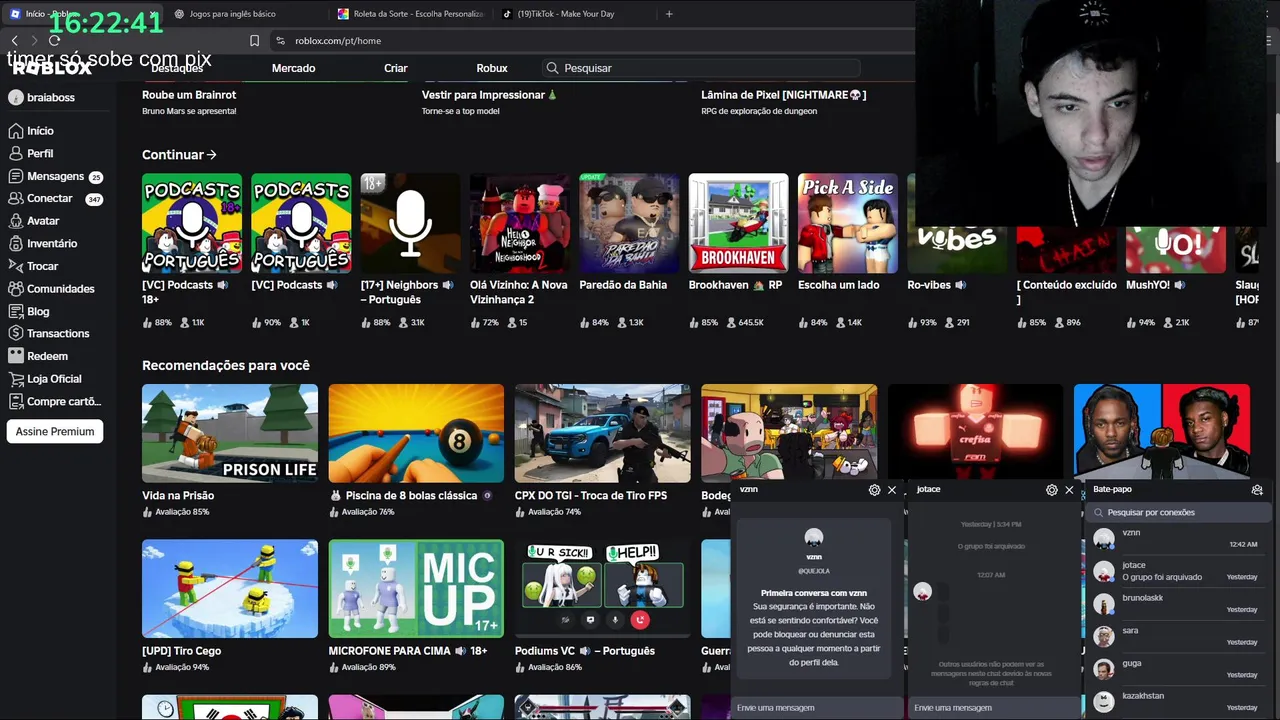Click the Pesquisar search box
Image resolution: width=1280 pixels, height=720 pixels.
click(x=701, y=68)
